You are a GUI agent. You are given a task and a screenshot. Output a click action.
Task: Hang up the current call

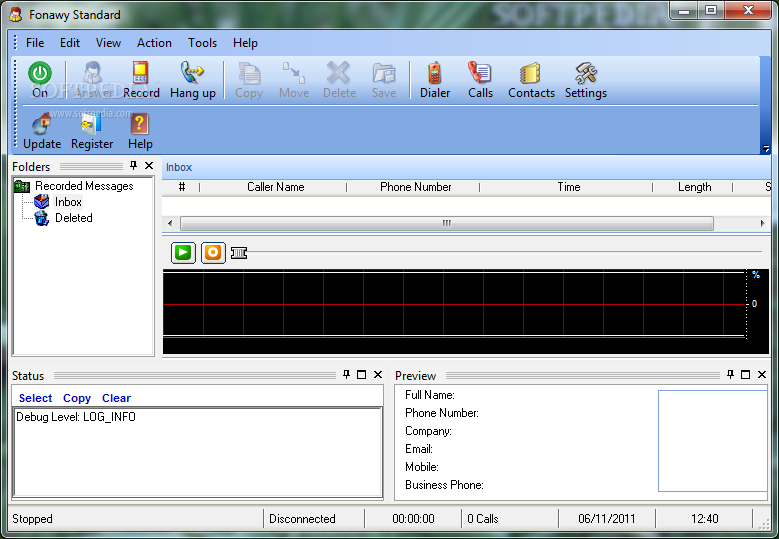193,79
